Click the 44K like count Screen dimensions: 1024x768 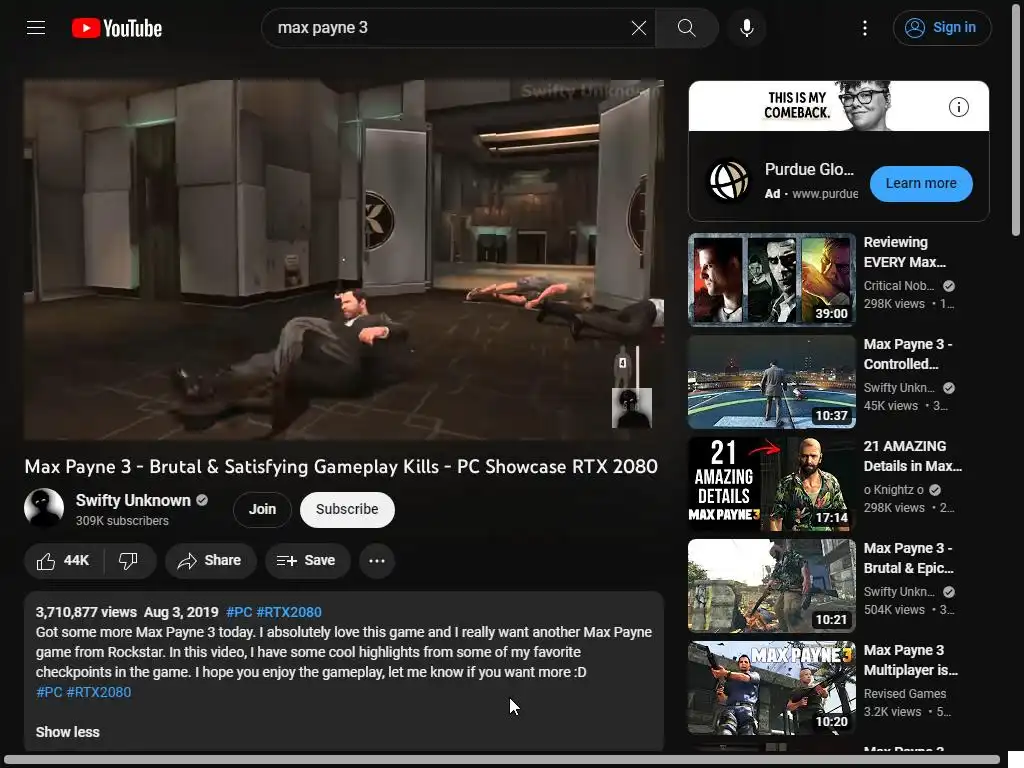tap(76, 560)
